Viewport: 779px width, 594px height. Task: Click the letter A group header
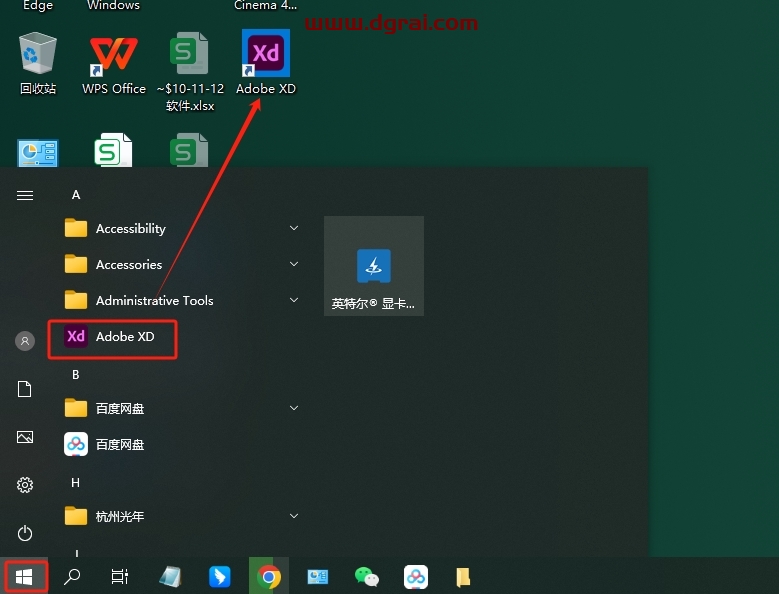point(76,195)
